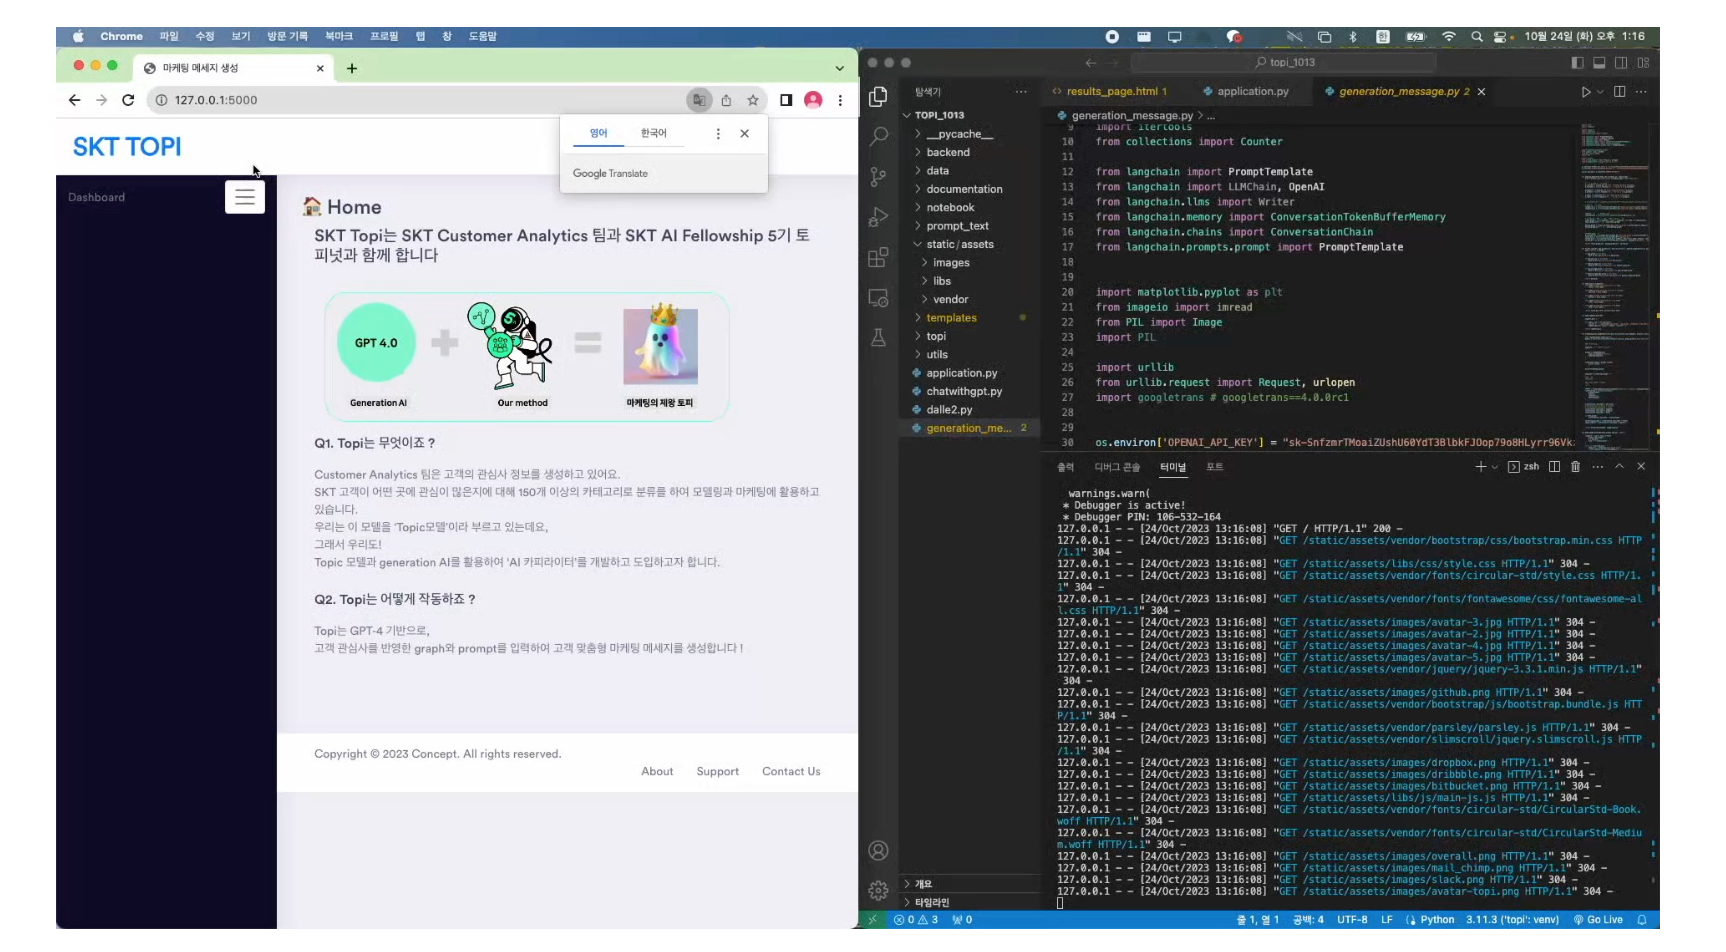Open the Source Control view in VS Code

point(878,177)
